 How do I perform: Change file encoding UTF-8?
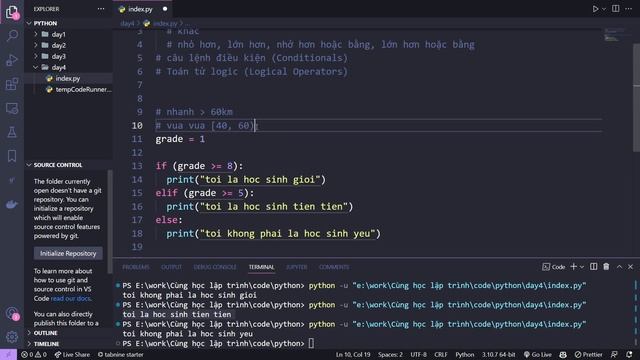click(x=418, y=355)
